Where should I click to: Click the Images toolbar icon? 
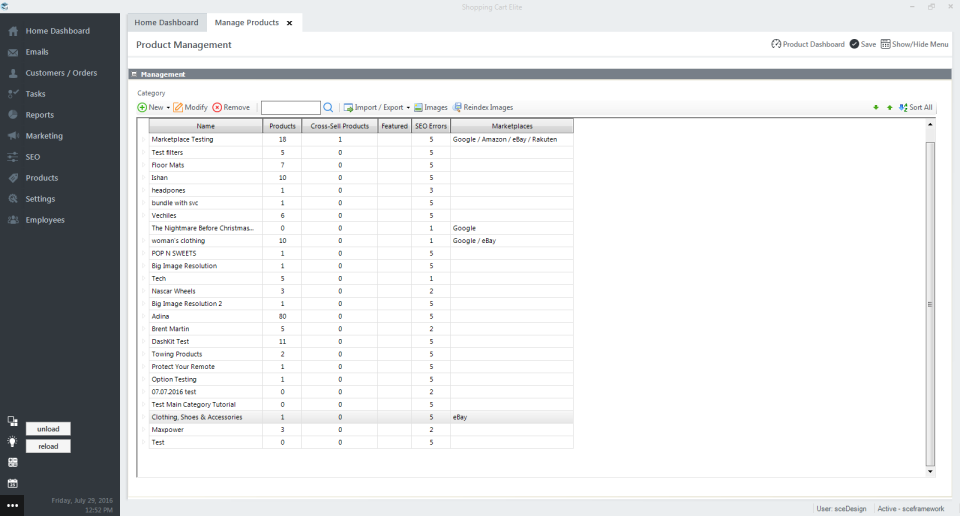coord(419,108)
